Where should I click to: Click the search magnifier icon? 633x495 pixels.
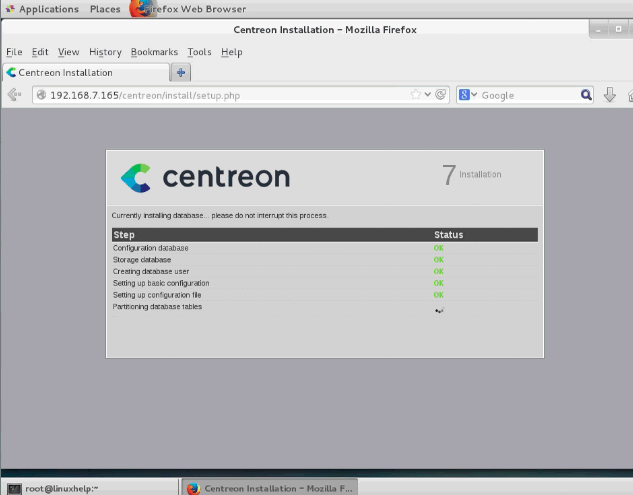[x=586, y=95]
